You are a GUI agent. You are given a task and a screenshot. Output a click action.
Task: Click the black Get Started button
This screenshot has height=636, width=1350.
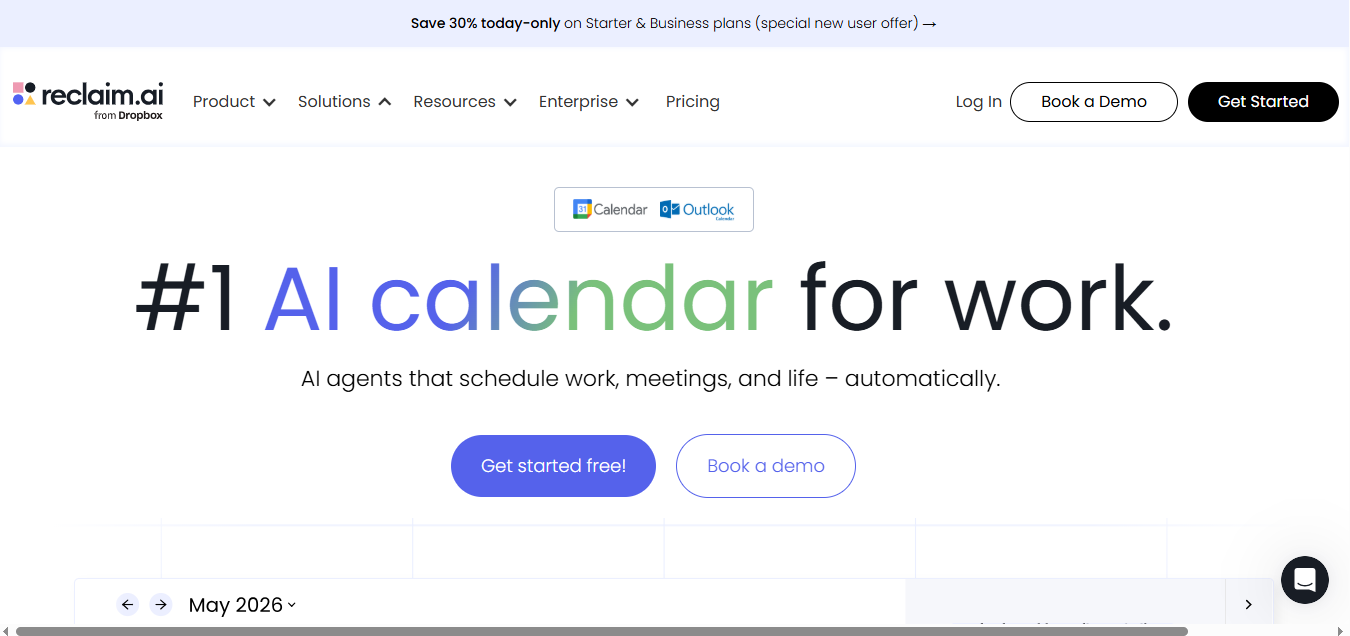pyautogui.click(x=1263, y=101)
